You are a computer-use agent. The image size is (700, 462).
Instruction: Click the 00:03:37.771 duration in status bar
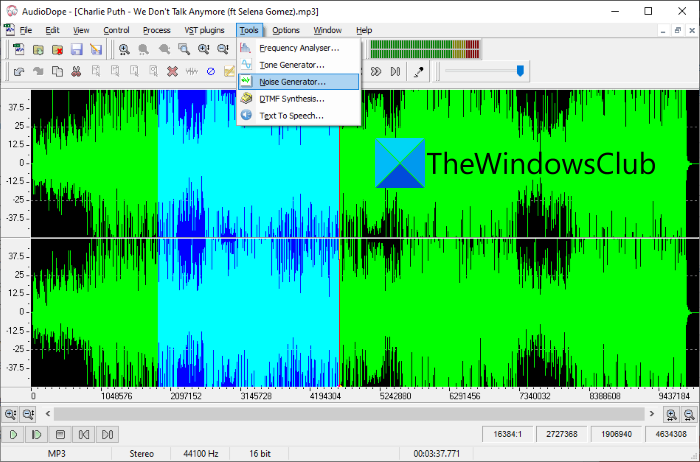coord(436,454)
